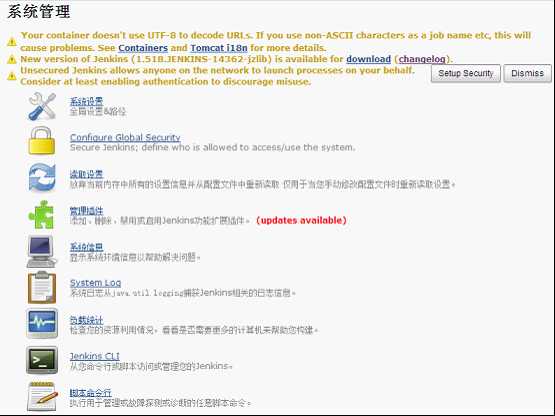The image size is (555, 416).
Task: Follow the Containers link in warning
Action: click(143, 48)
